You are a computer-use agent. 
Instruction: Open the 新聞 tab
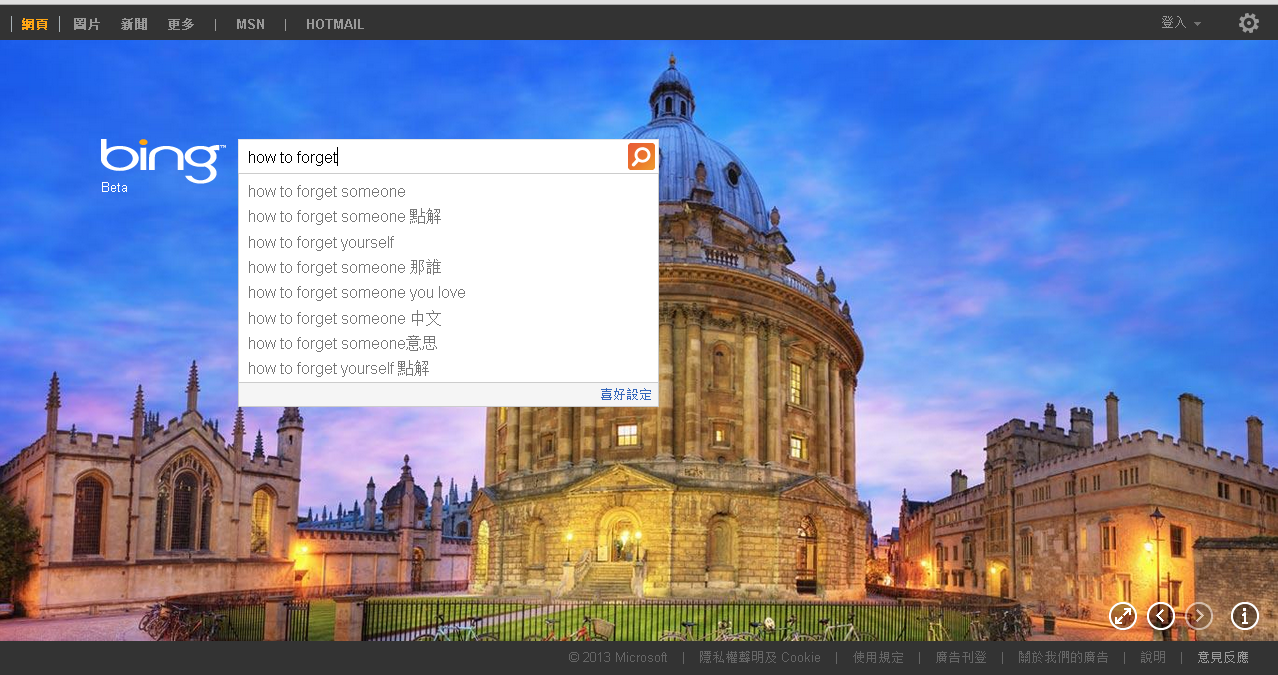coord(134,24)
